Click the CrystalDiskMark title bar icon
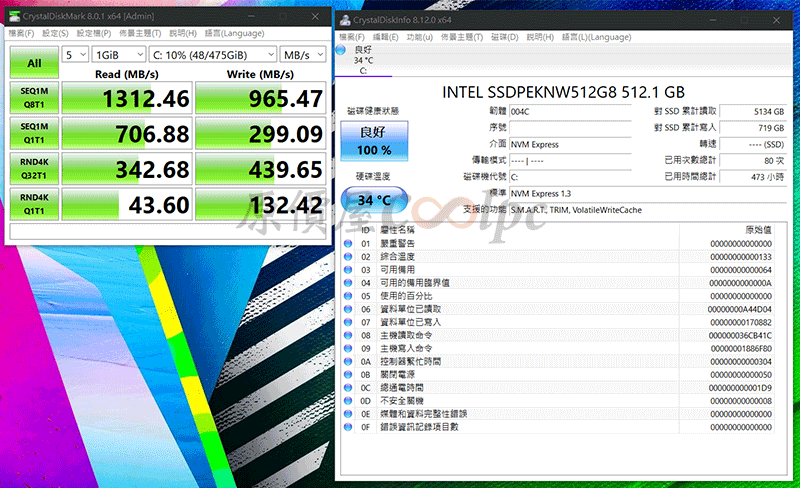The image size is (800, 488). 14,16
